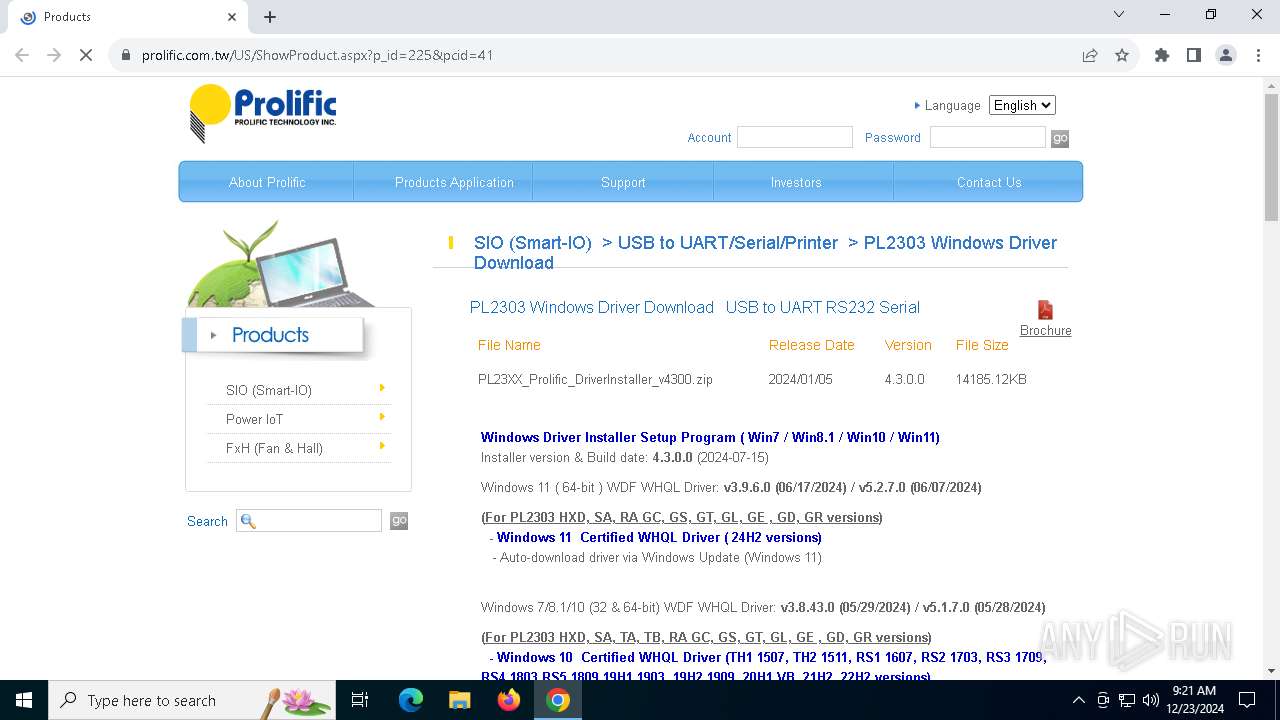This screenshot has width=1280, height=720.
Task: Launch Microsoft Edge from taskbar
Action: (411, 700)
